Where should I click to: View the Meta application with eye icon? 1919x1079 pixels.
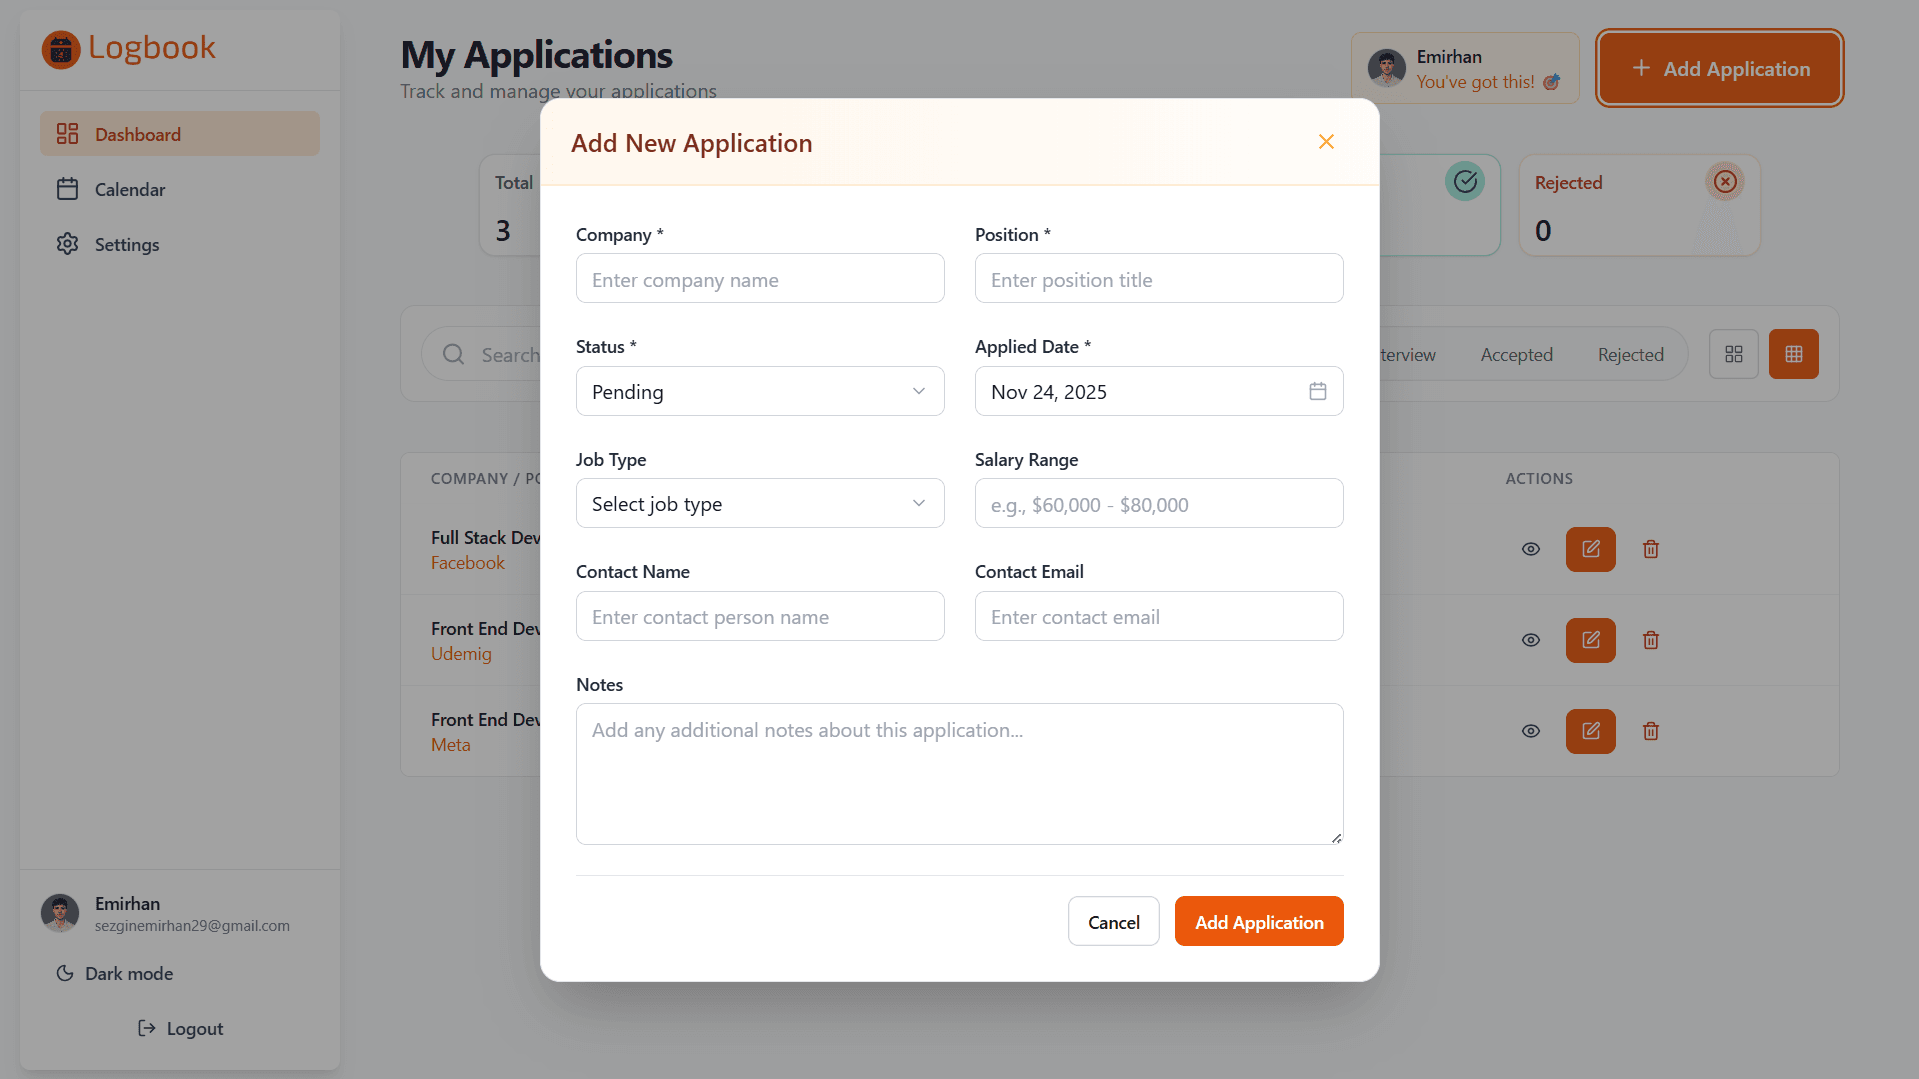pos(1531,731)
